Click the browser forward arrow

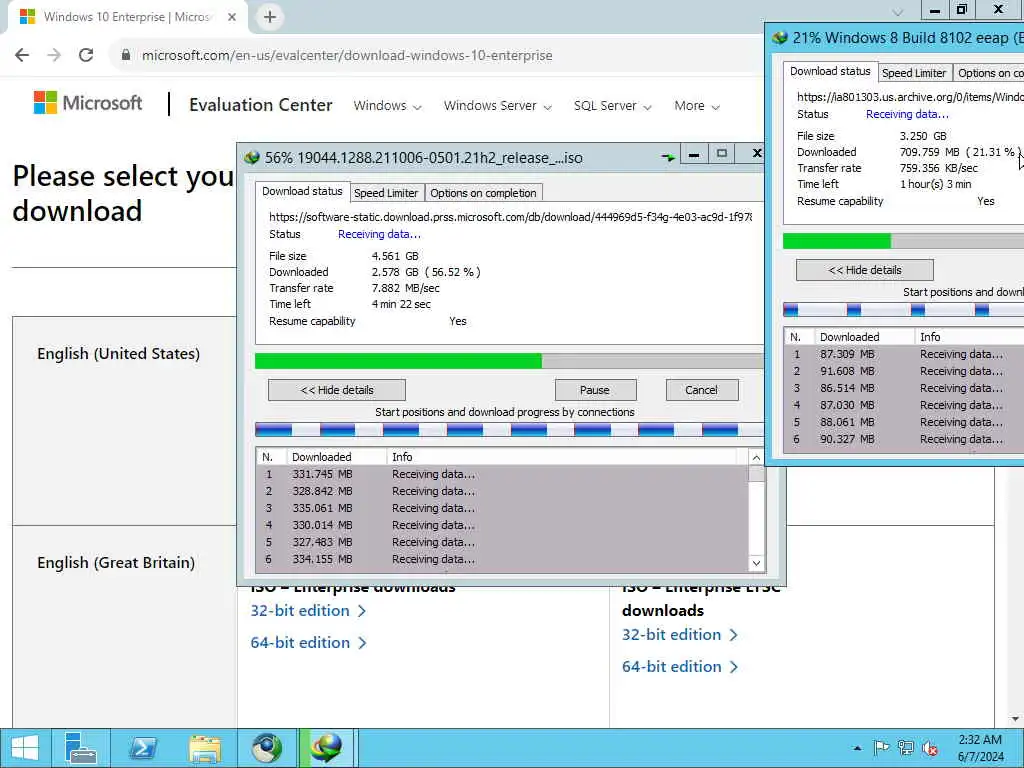coord(54,56)
